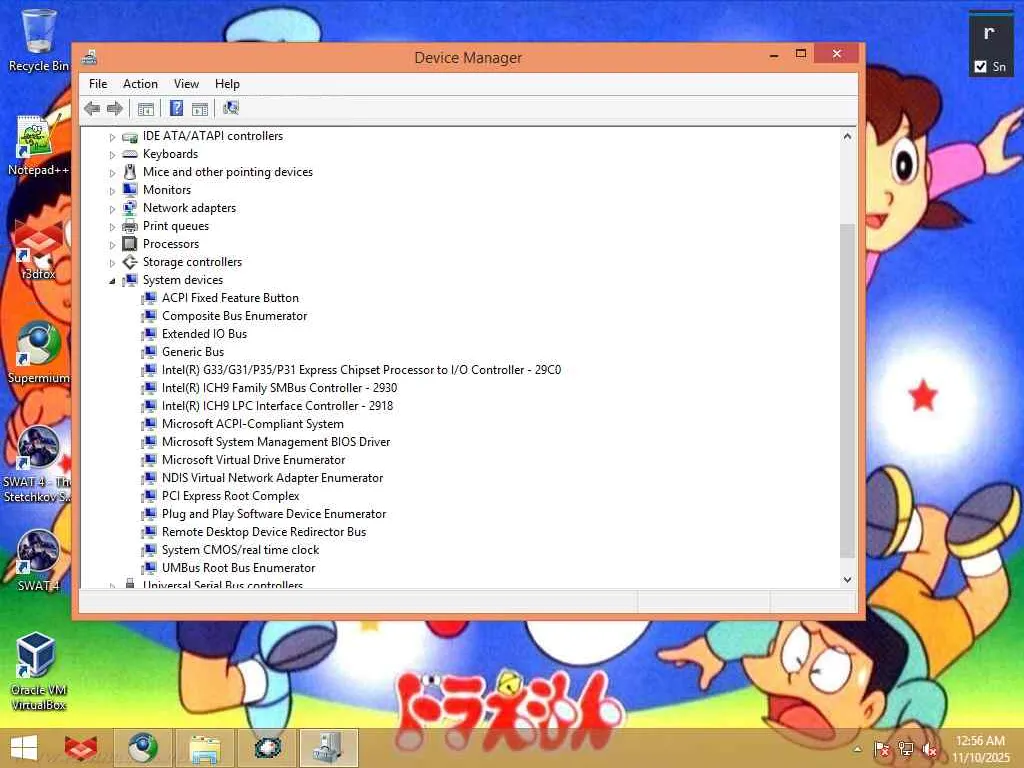Click the printer icon for Print queues
The image size is (1024, 768).
130,226
